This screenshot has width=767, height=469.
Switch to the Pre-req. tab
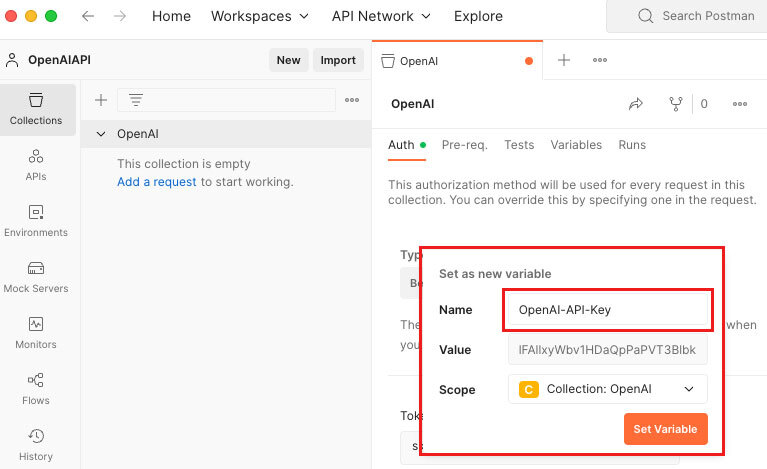pos(465,145)
